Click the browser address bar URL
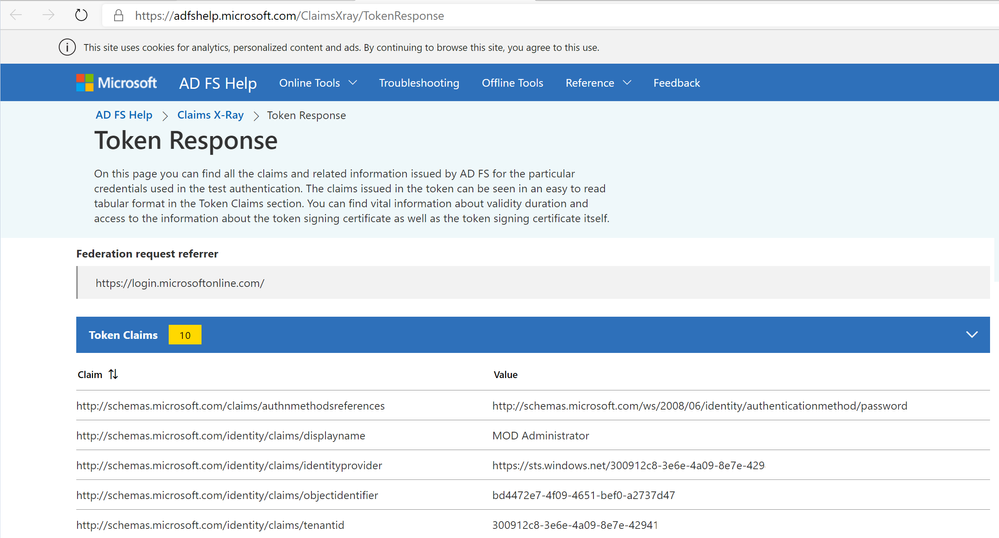The height and width of the screenshot is (538, 999). point(289,15)
